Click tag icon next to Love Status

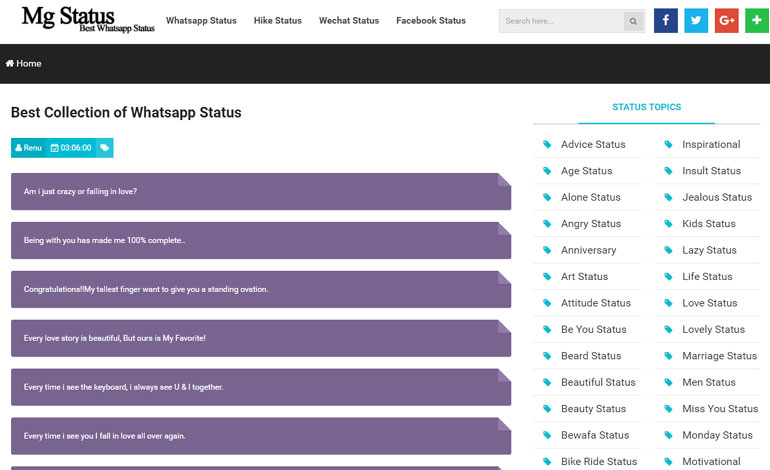tap(668, 303)
